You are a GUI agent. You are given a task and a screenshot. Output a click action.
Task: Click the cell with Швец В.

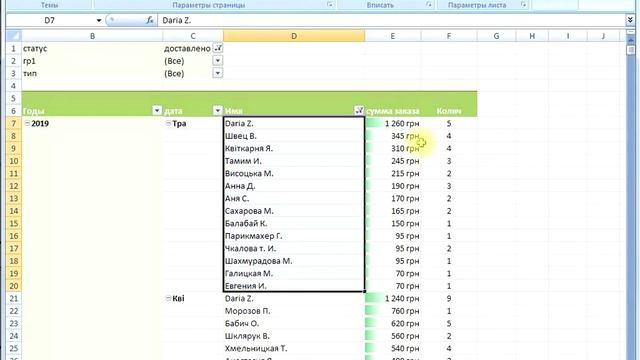coord(294,136)
